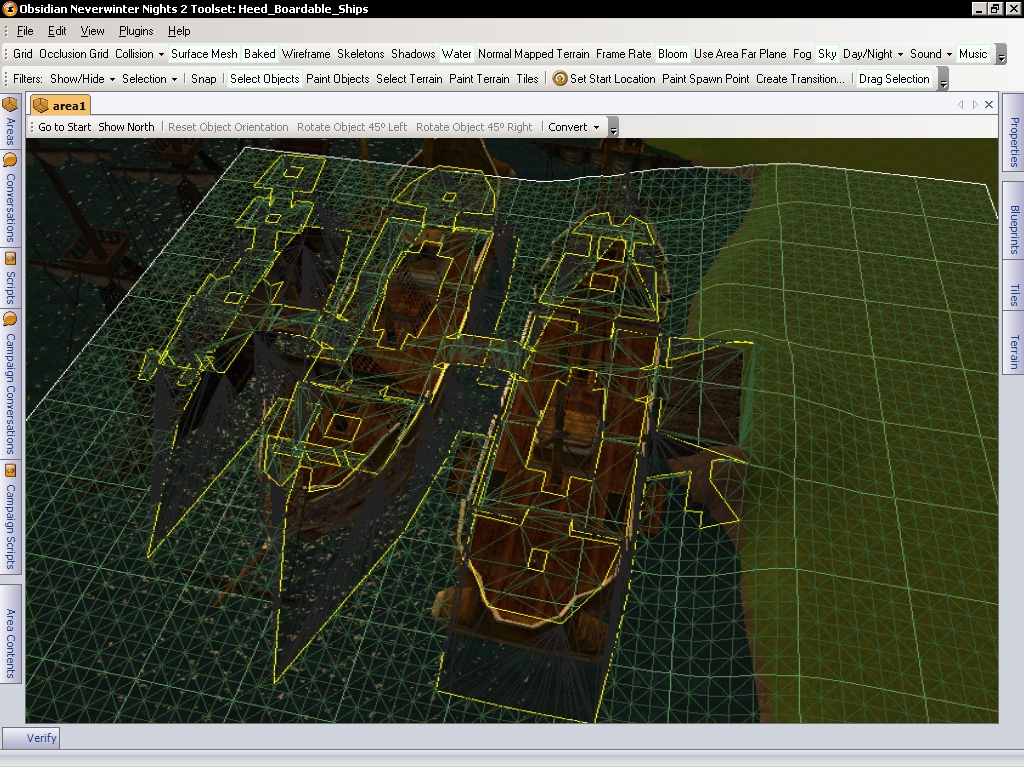Open the Plugins menu
This screenshot has height=768, width=1024.
pyautogui.click(x=136, y=31)
